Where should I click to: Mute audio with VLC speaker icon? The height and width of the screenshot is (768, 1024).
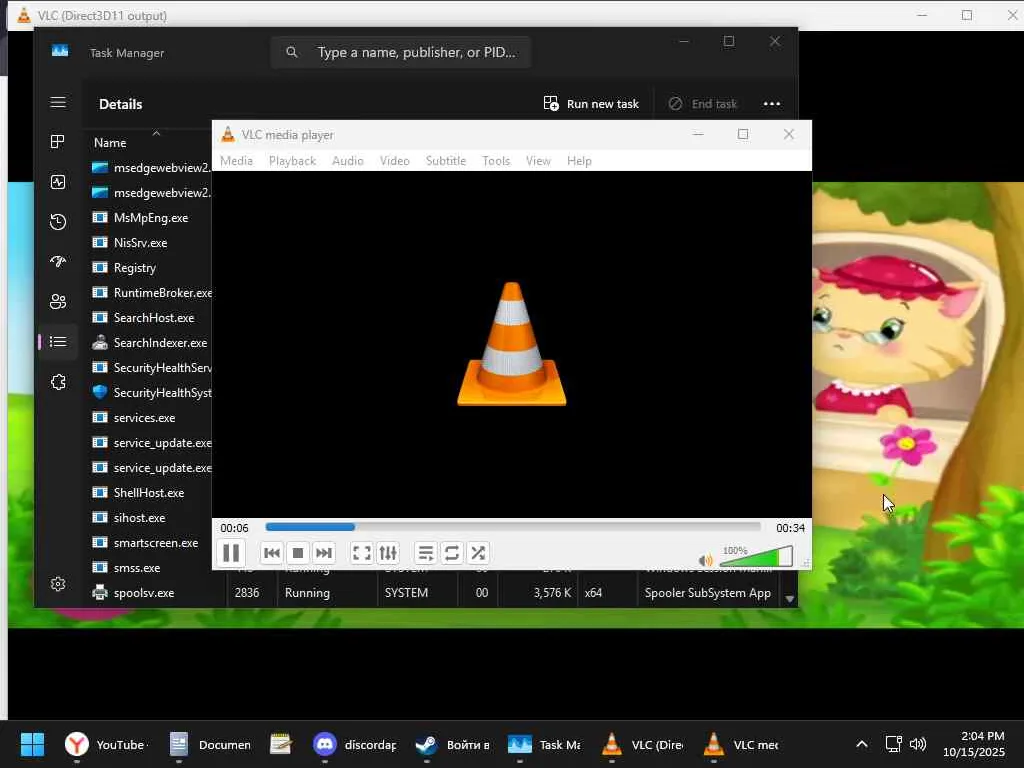[705, 560]
